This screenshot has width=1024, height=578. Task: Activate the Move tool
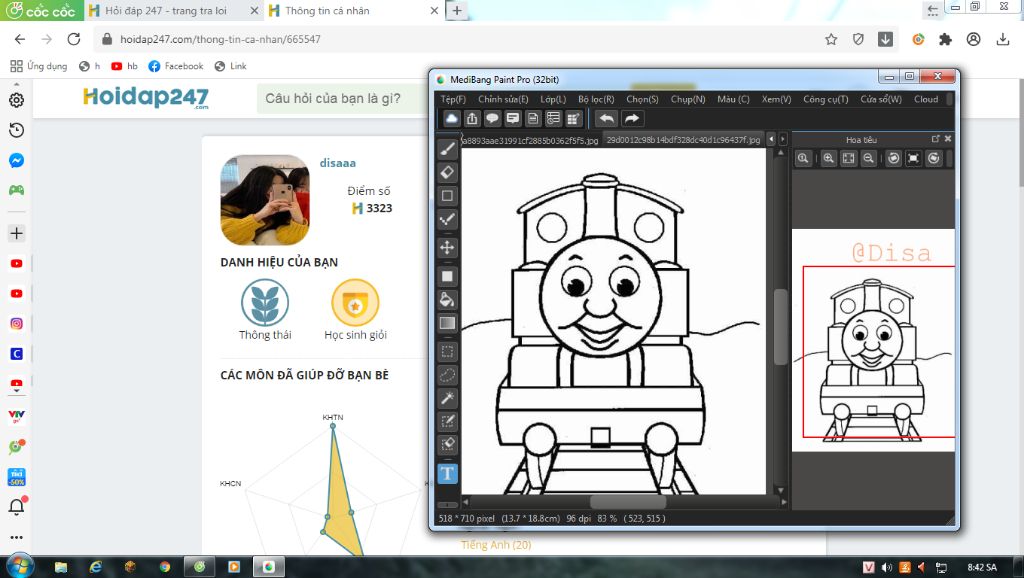[x=447, y=248]
